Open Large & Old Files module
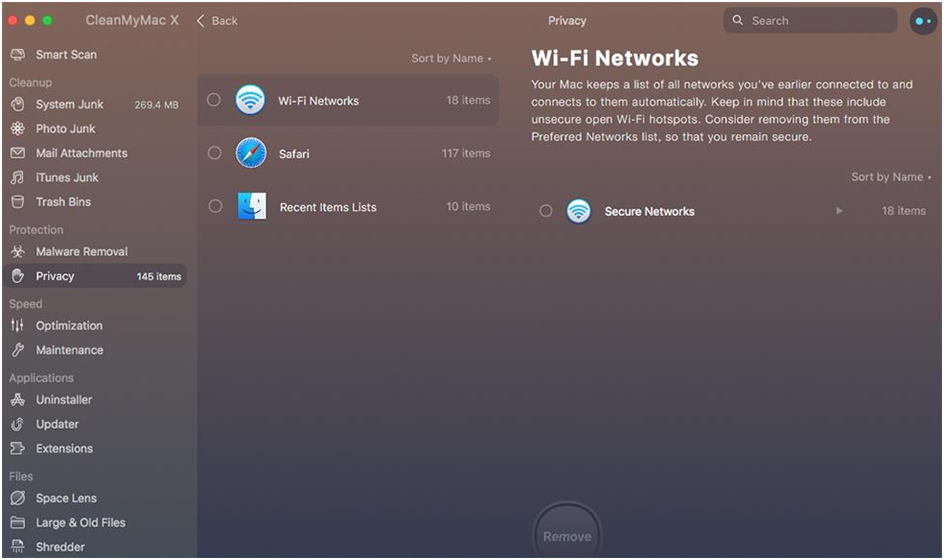Screen dimensions: 944x560 pos(81,523)
